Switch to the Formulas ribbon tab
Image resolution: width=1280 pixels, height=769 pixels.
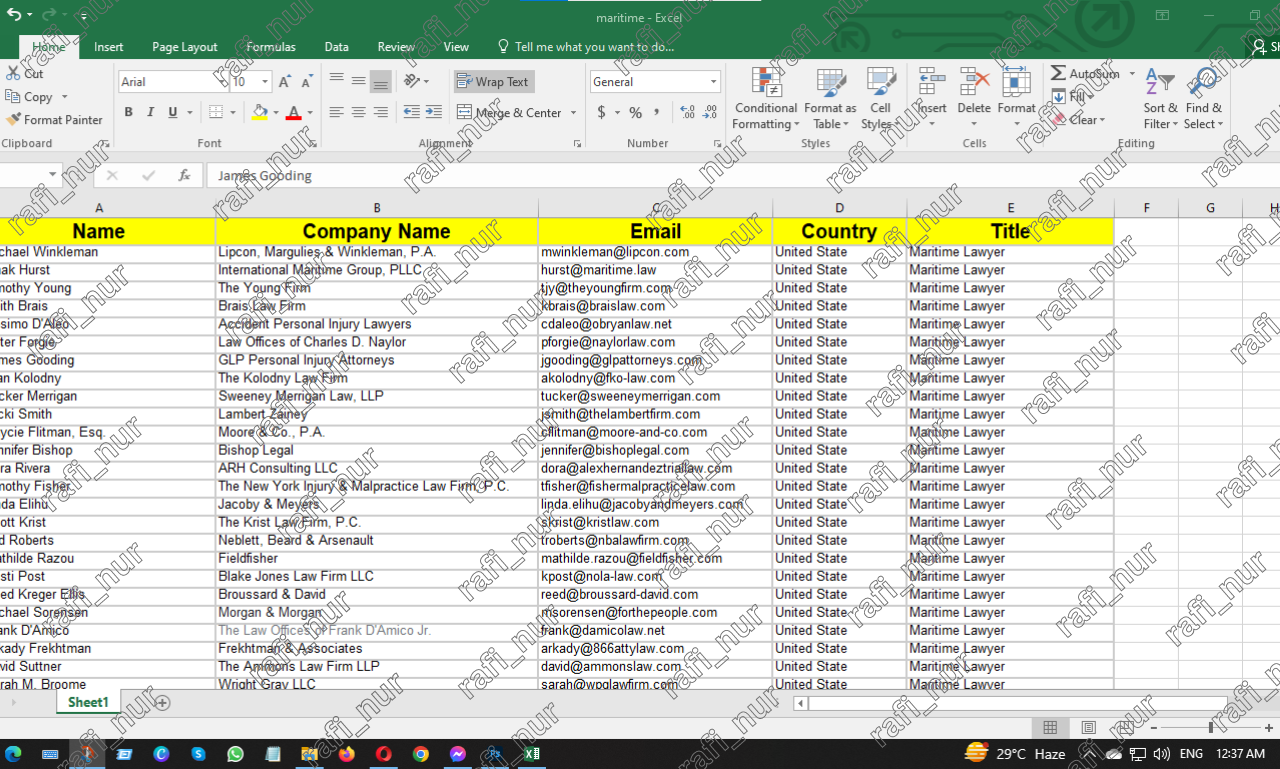[x=269, y=46]
